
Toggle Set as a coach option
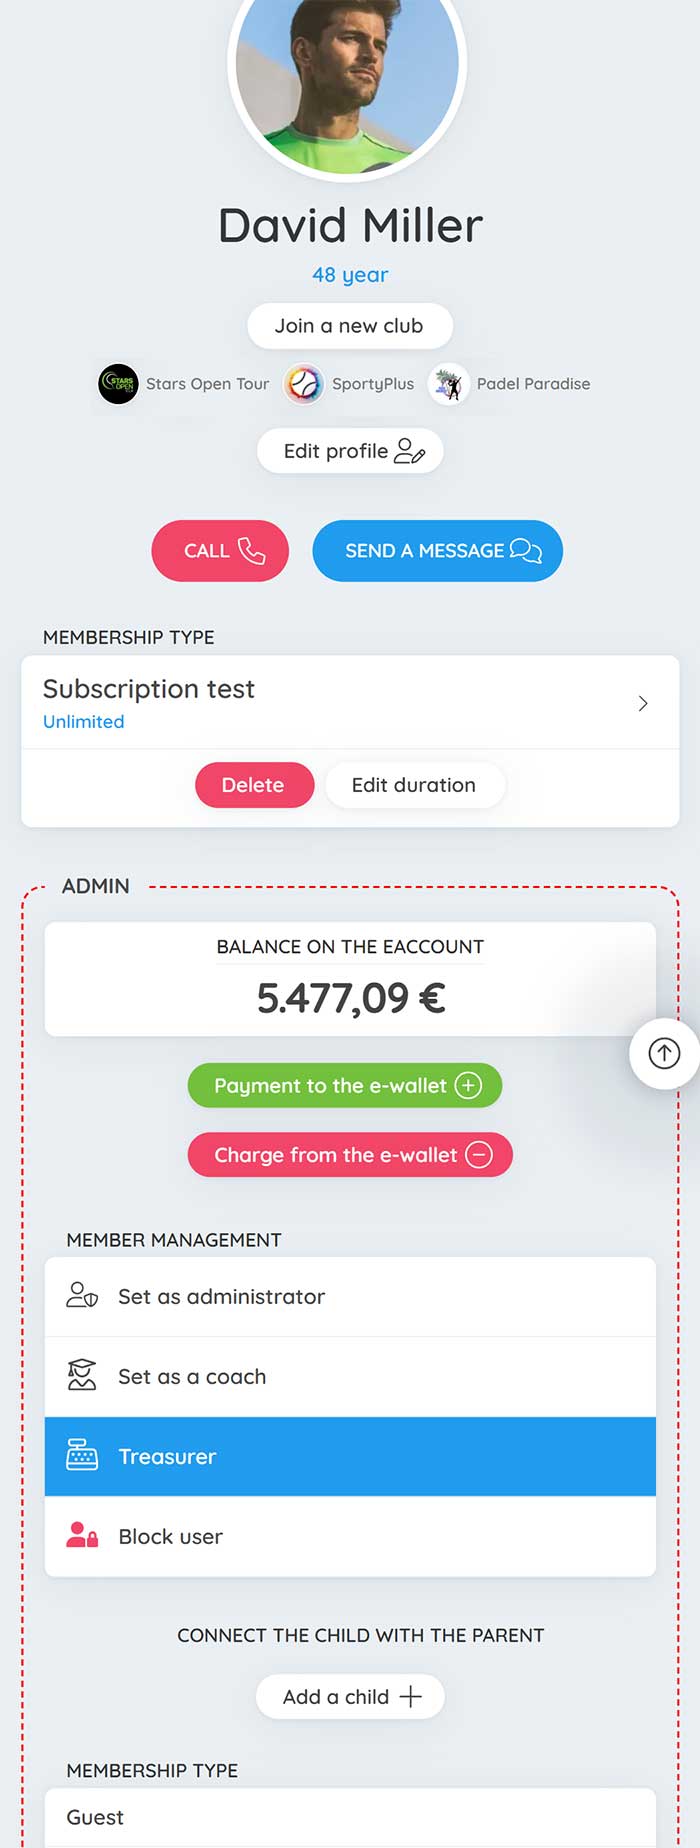pos(350,1377)
